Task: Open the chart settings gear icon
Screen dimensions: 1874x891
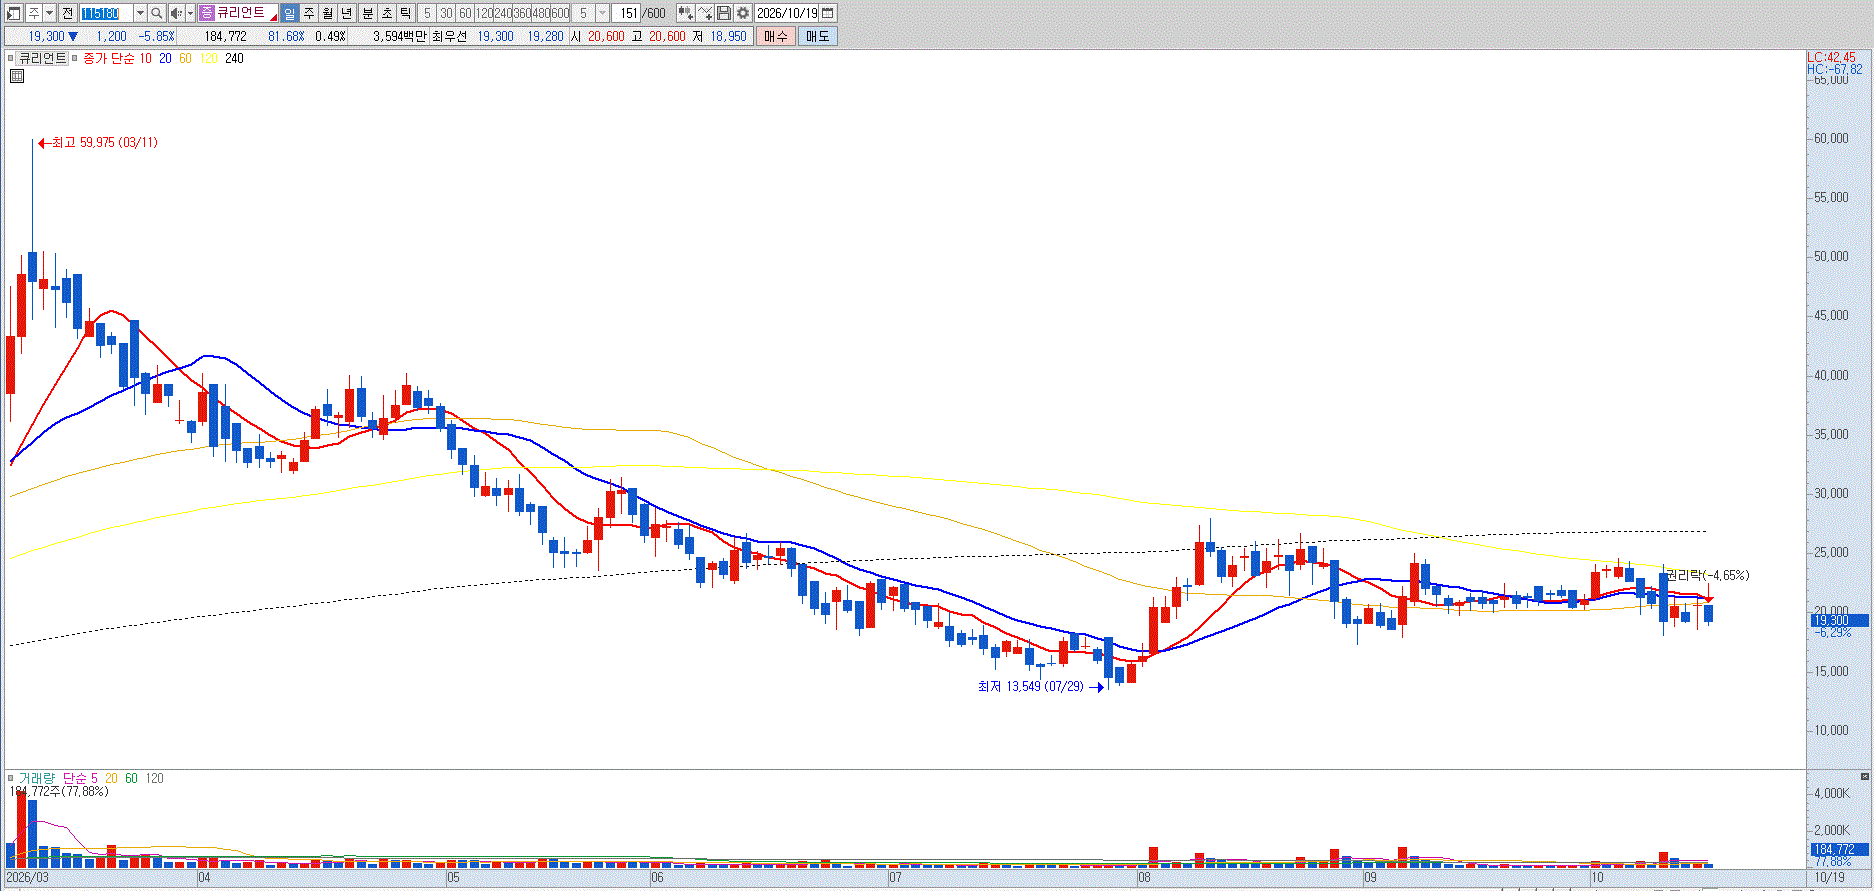Action: [743, 13]
